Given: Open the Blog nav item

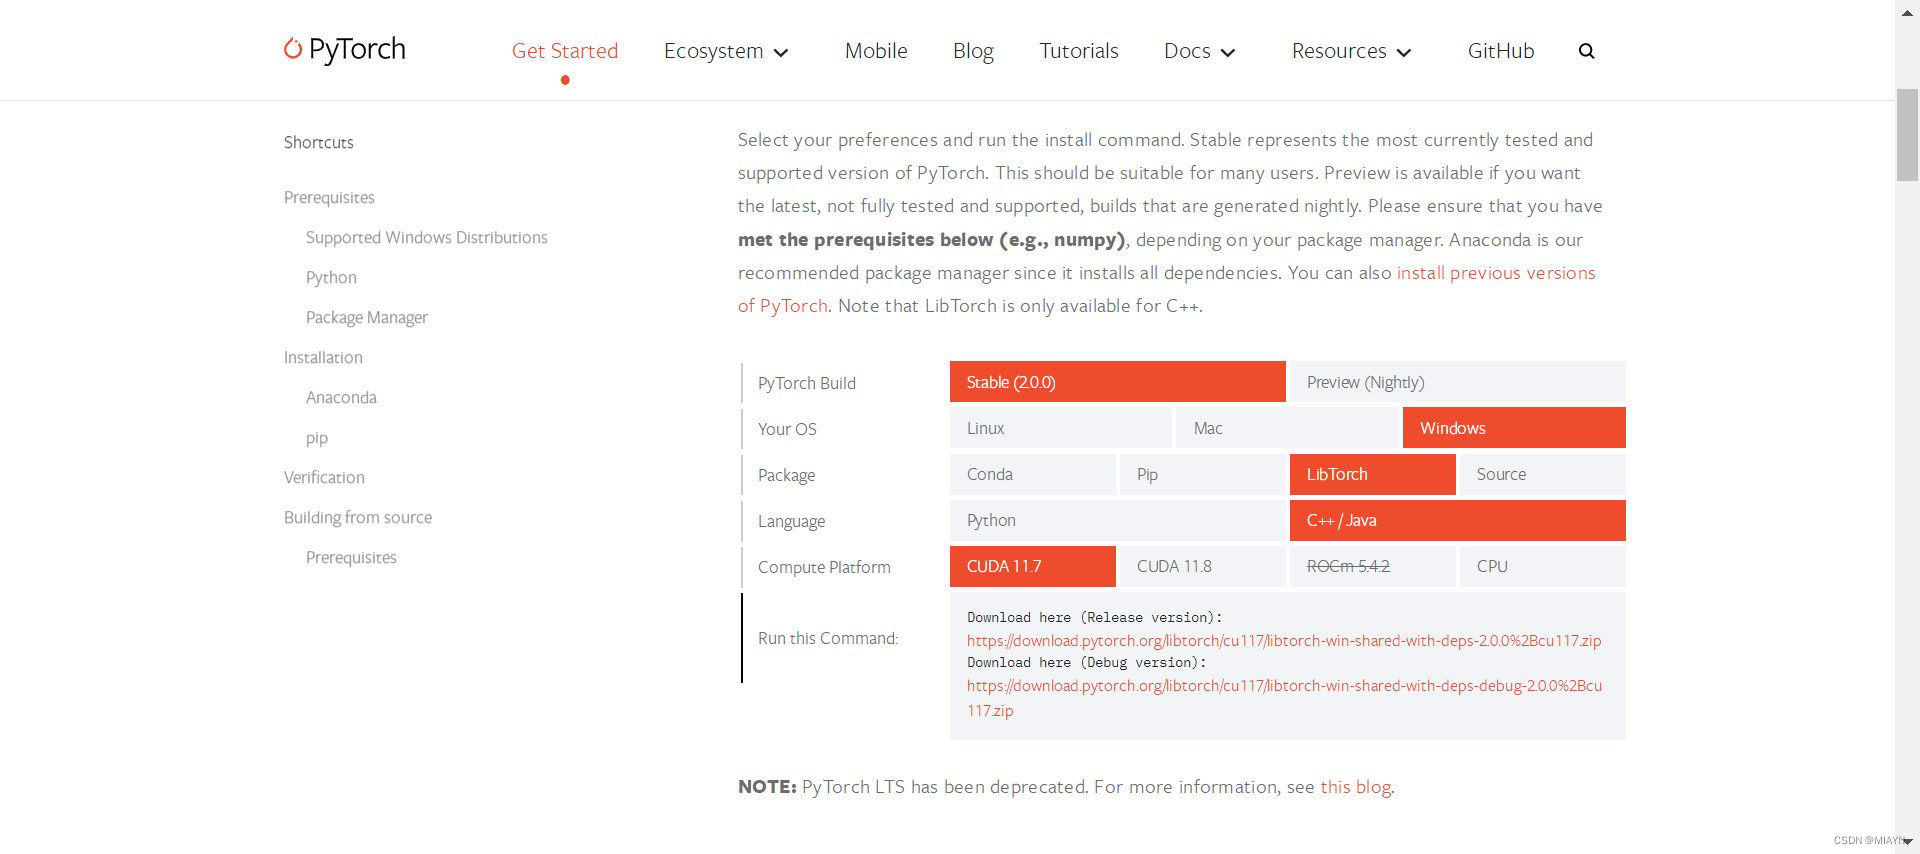Looking at the screenshot, I should coord(973,51).
